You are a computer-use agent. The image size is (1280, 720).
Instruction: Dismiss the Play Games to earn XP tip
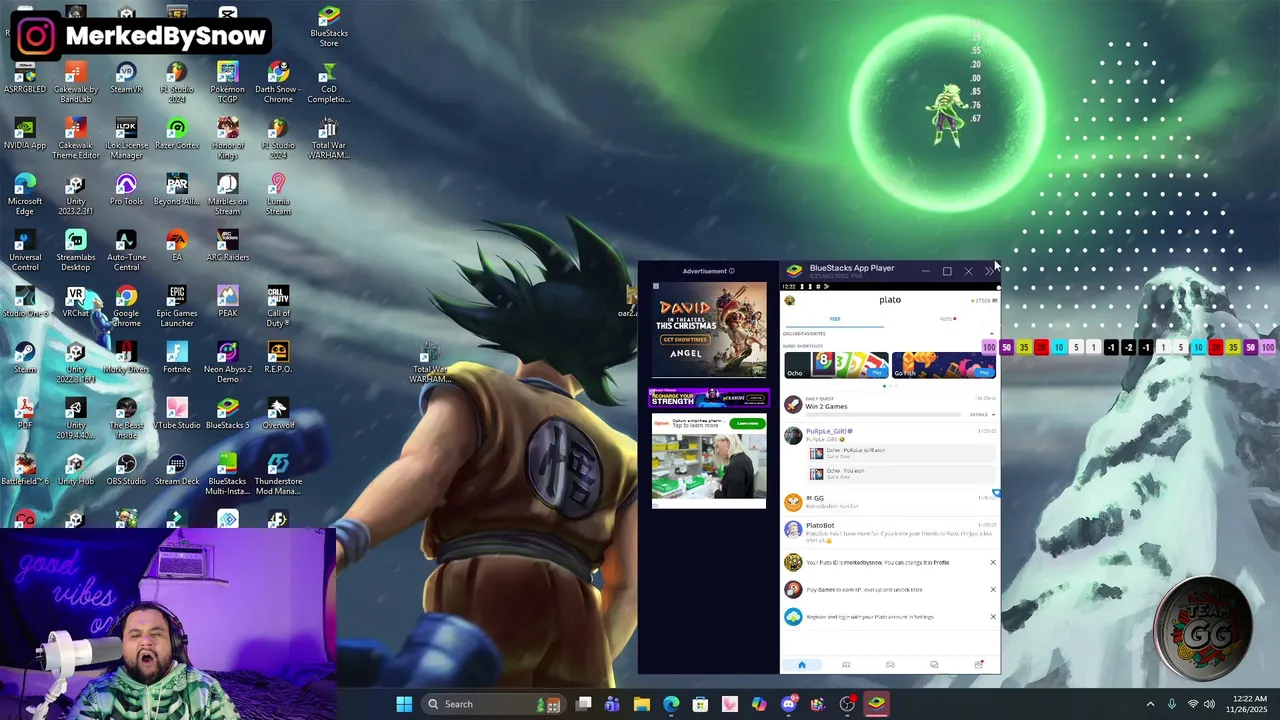(993, 589)
